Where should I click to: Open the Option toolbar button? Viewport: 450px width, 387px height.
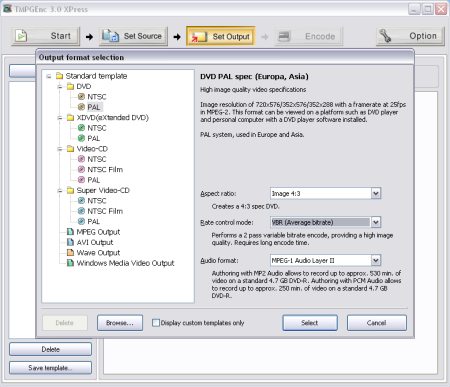pos(410,36)
